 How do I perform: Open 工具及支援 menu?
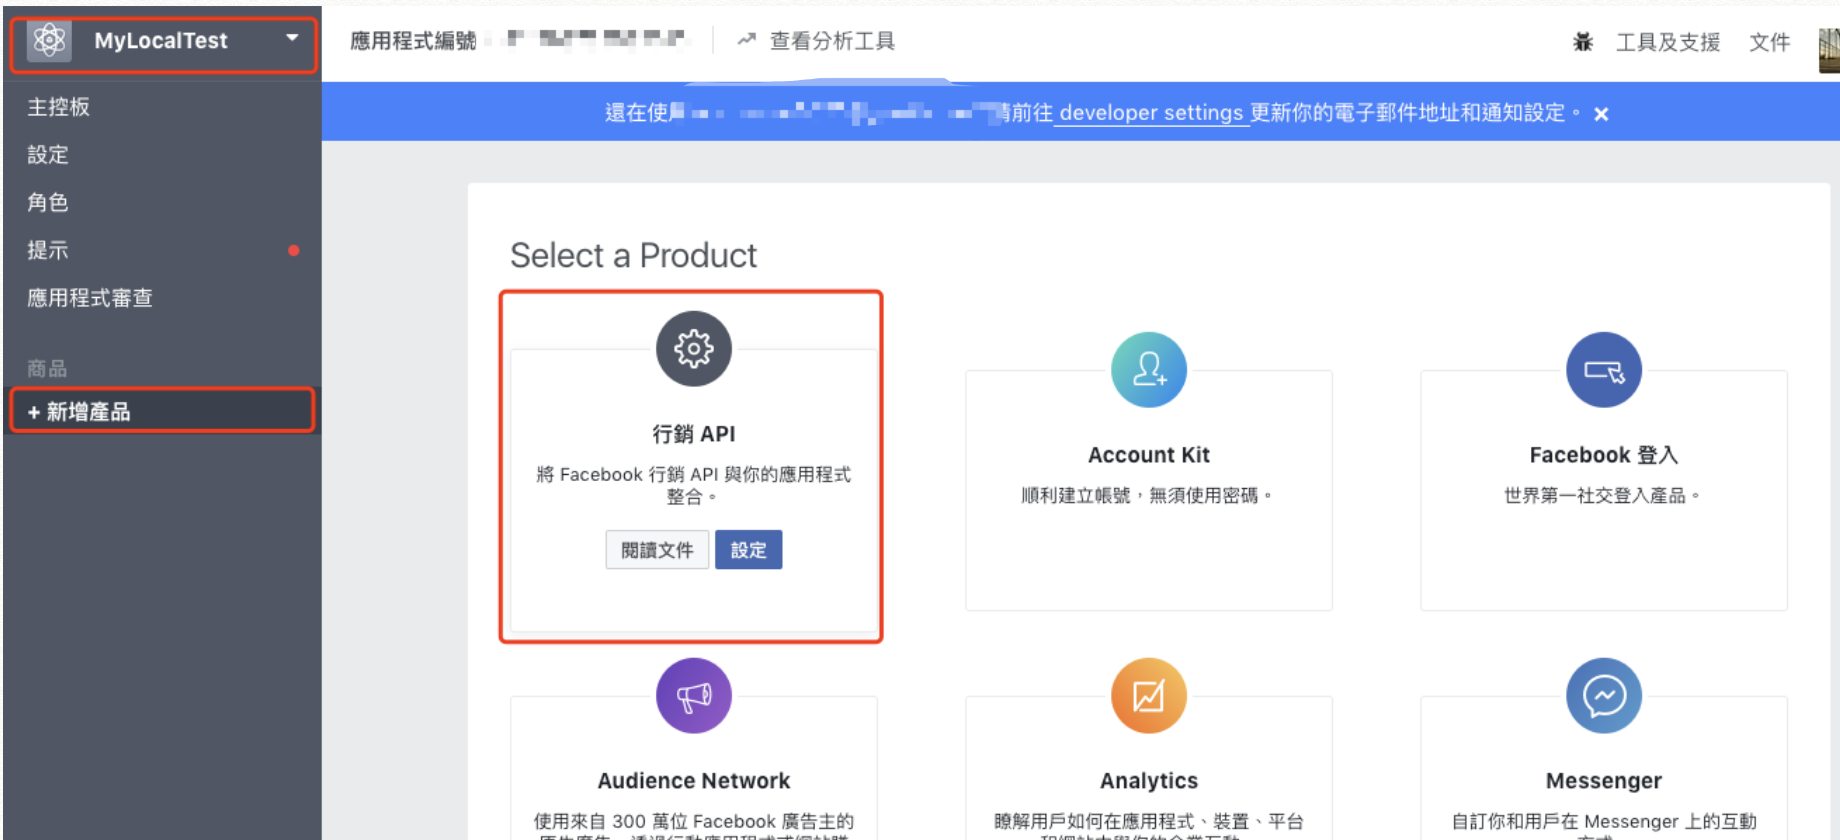click(1668, 42)
